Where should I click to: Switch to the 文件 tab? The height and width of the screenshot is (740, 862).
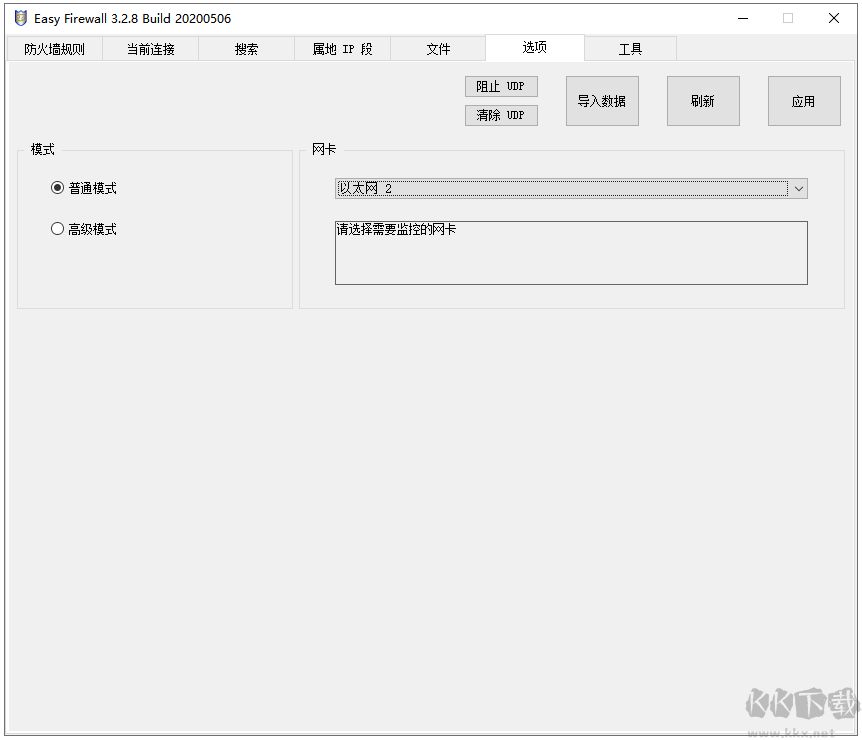(x=438, y=48)
